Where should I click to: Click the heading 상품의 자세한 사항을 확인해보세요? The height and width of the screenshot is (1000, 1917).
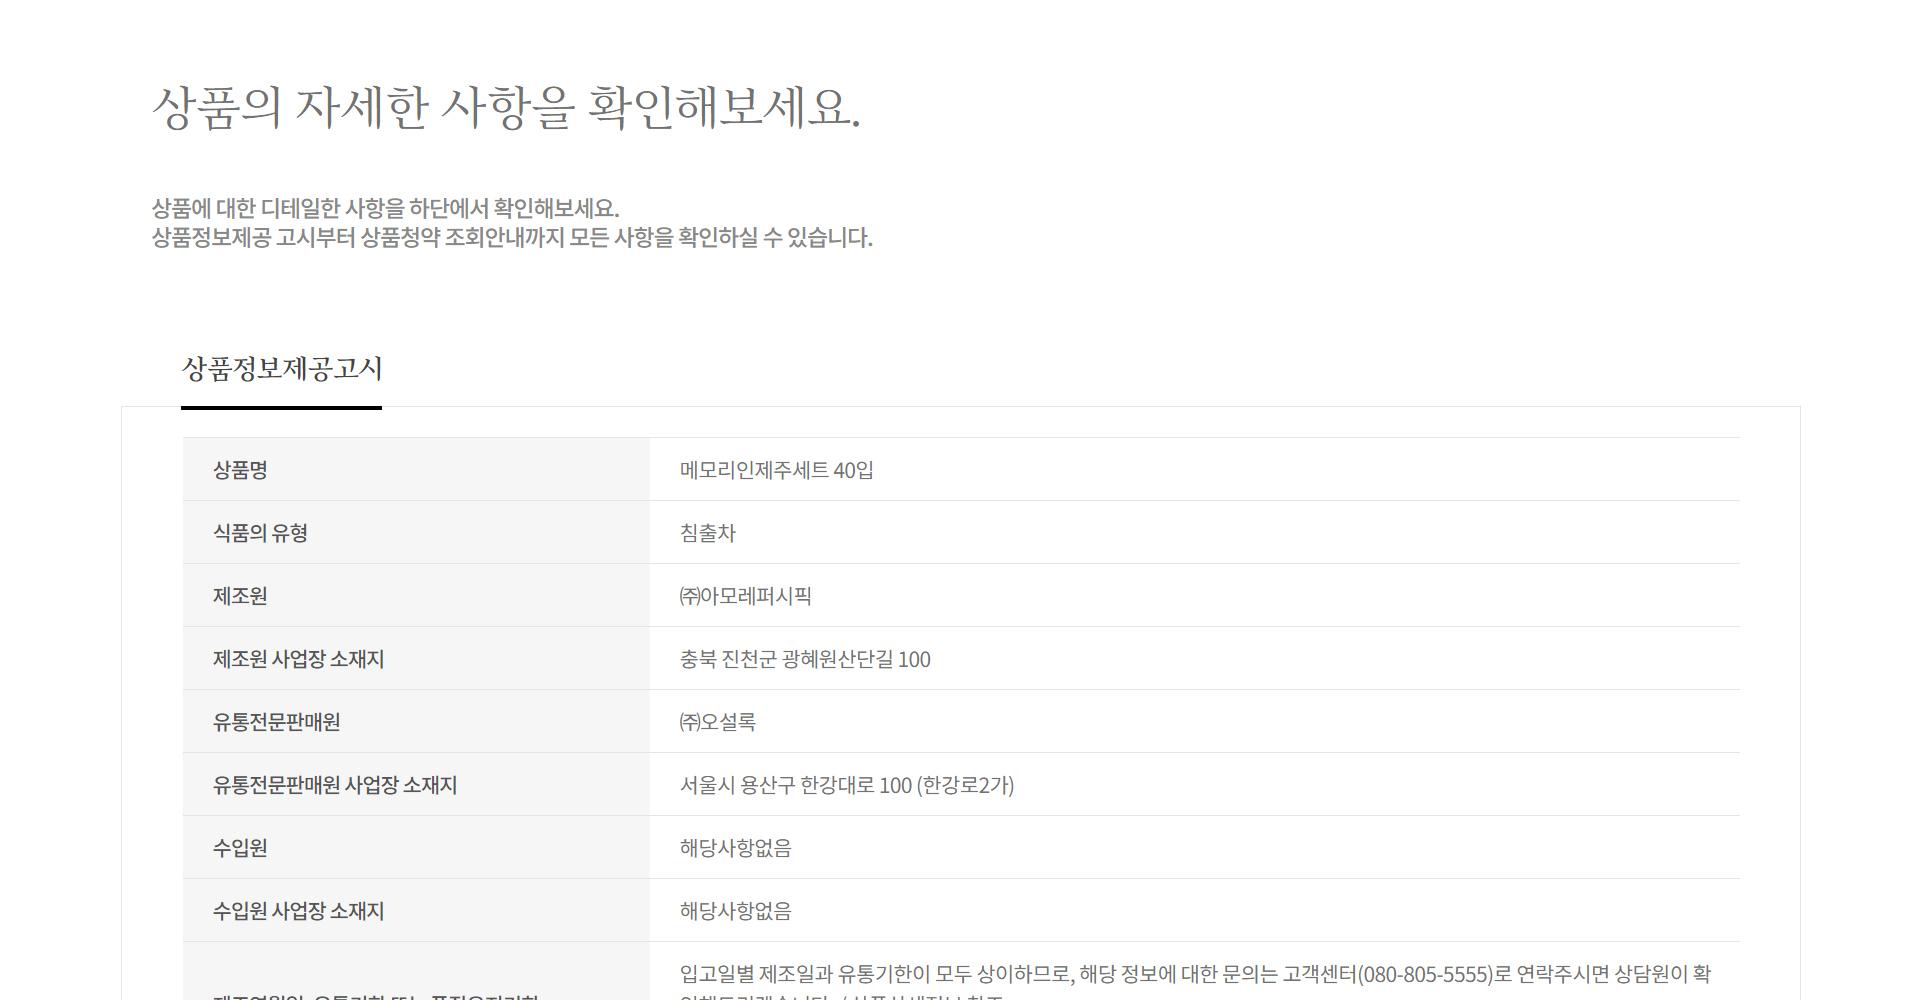tap(505, 107)
